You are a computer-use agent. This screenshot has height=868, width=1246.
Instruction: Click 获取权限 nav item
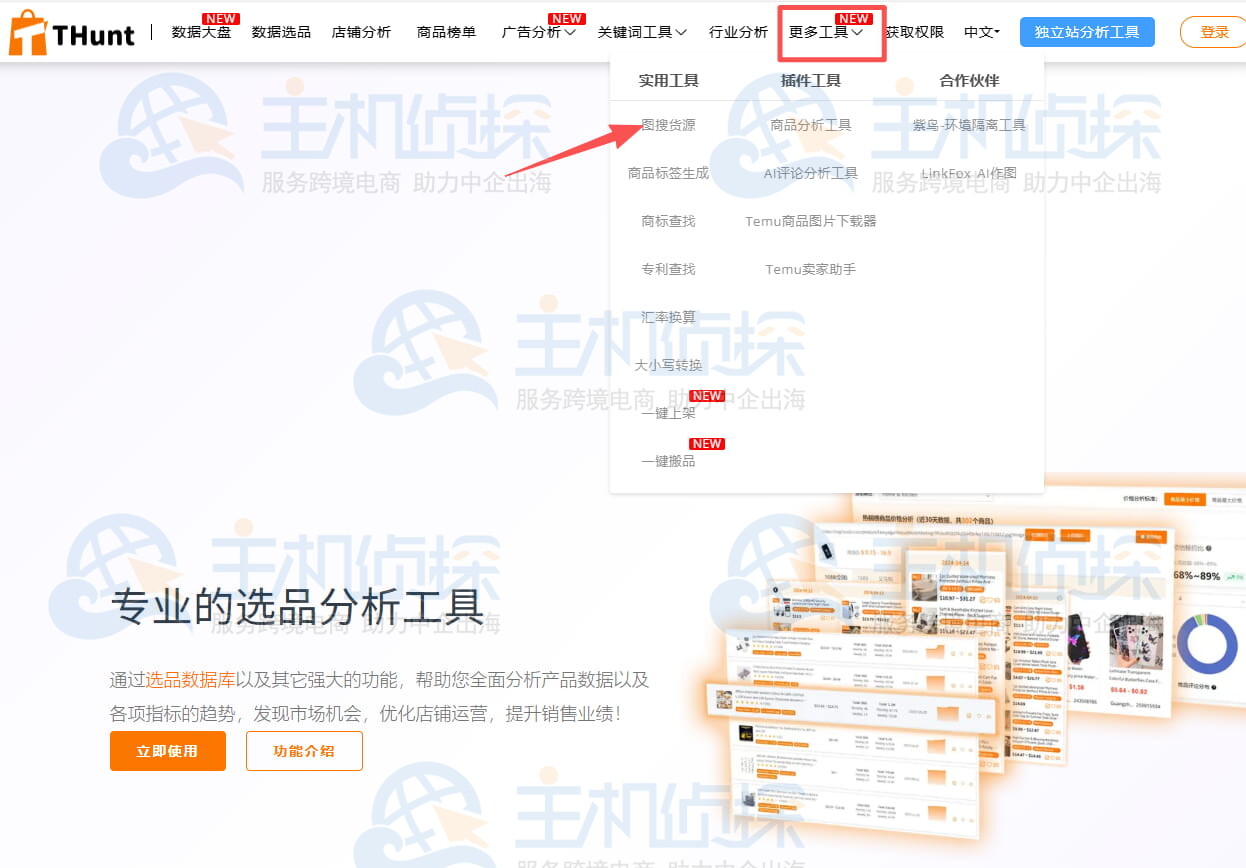(x=913, y=32)
